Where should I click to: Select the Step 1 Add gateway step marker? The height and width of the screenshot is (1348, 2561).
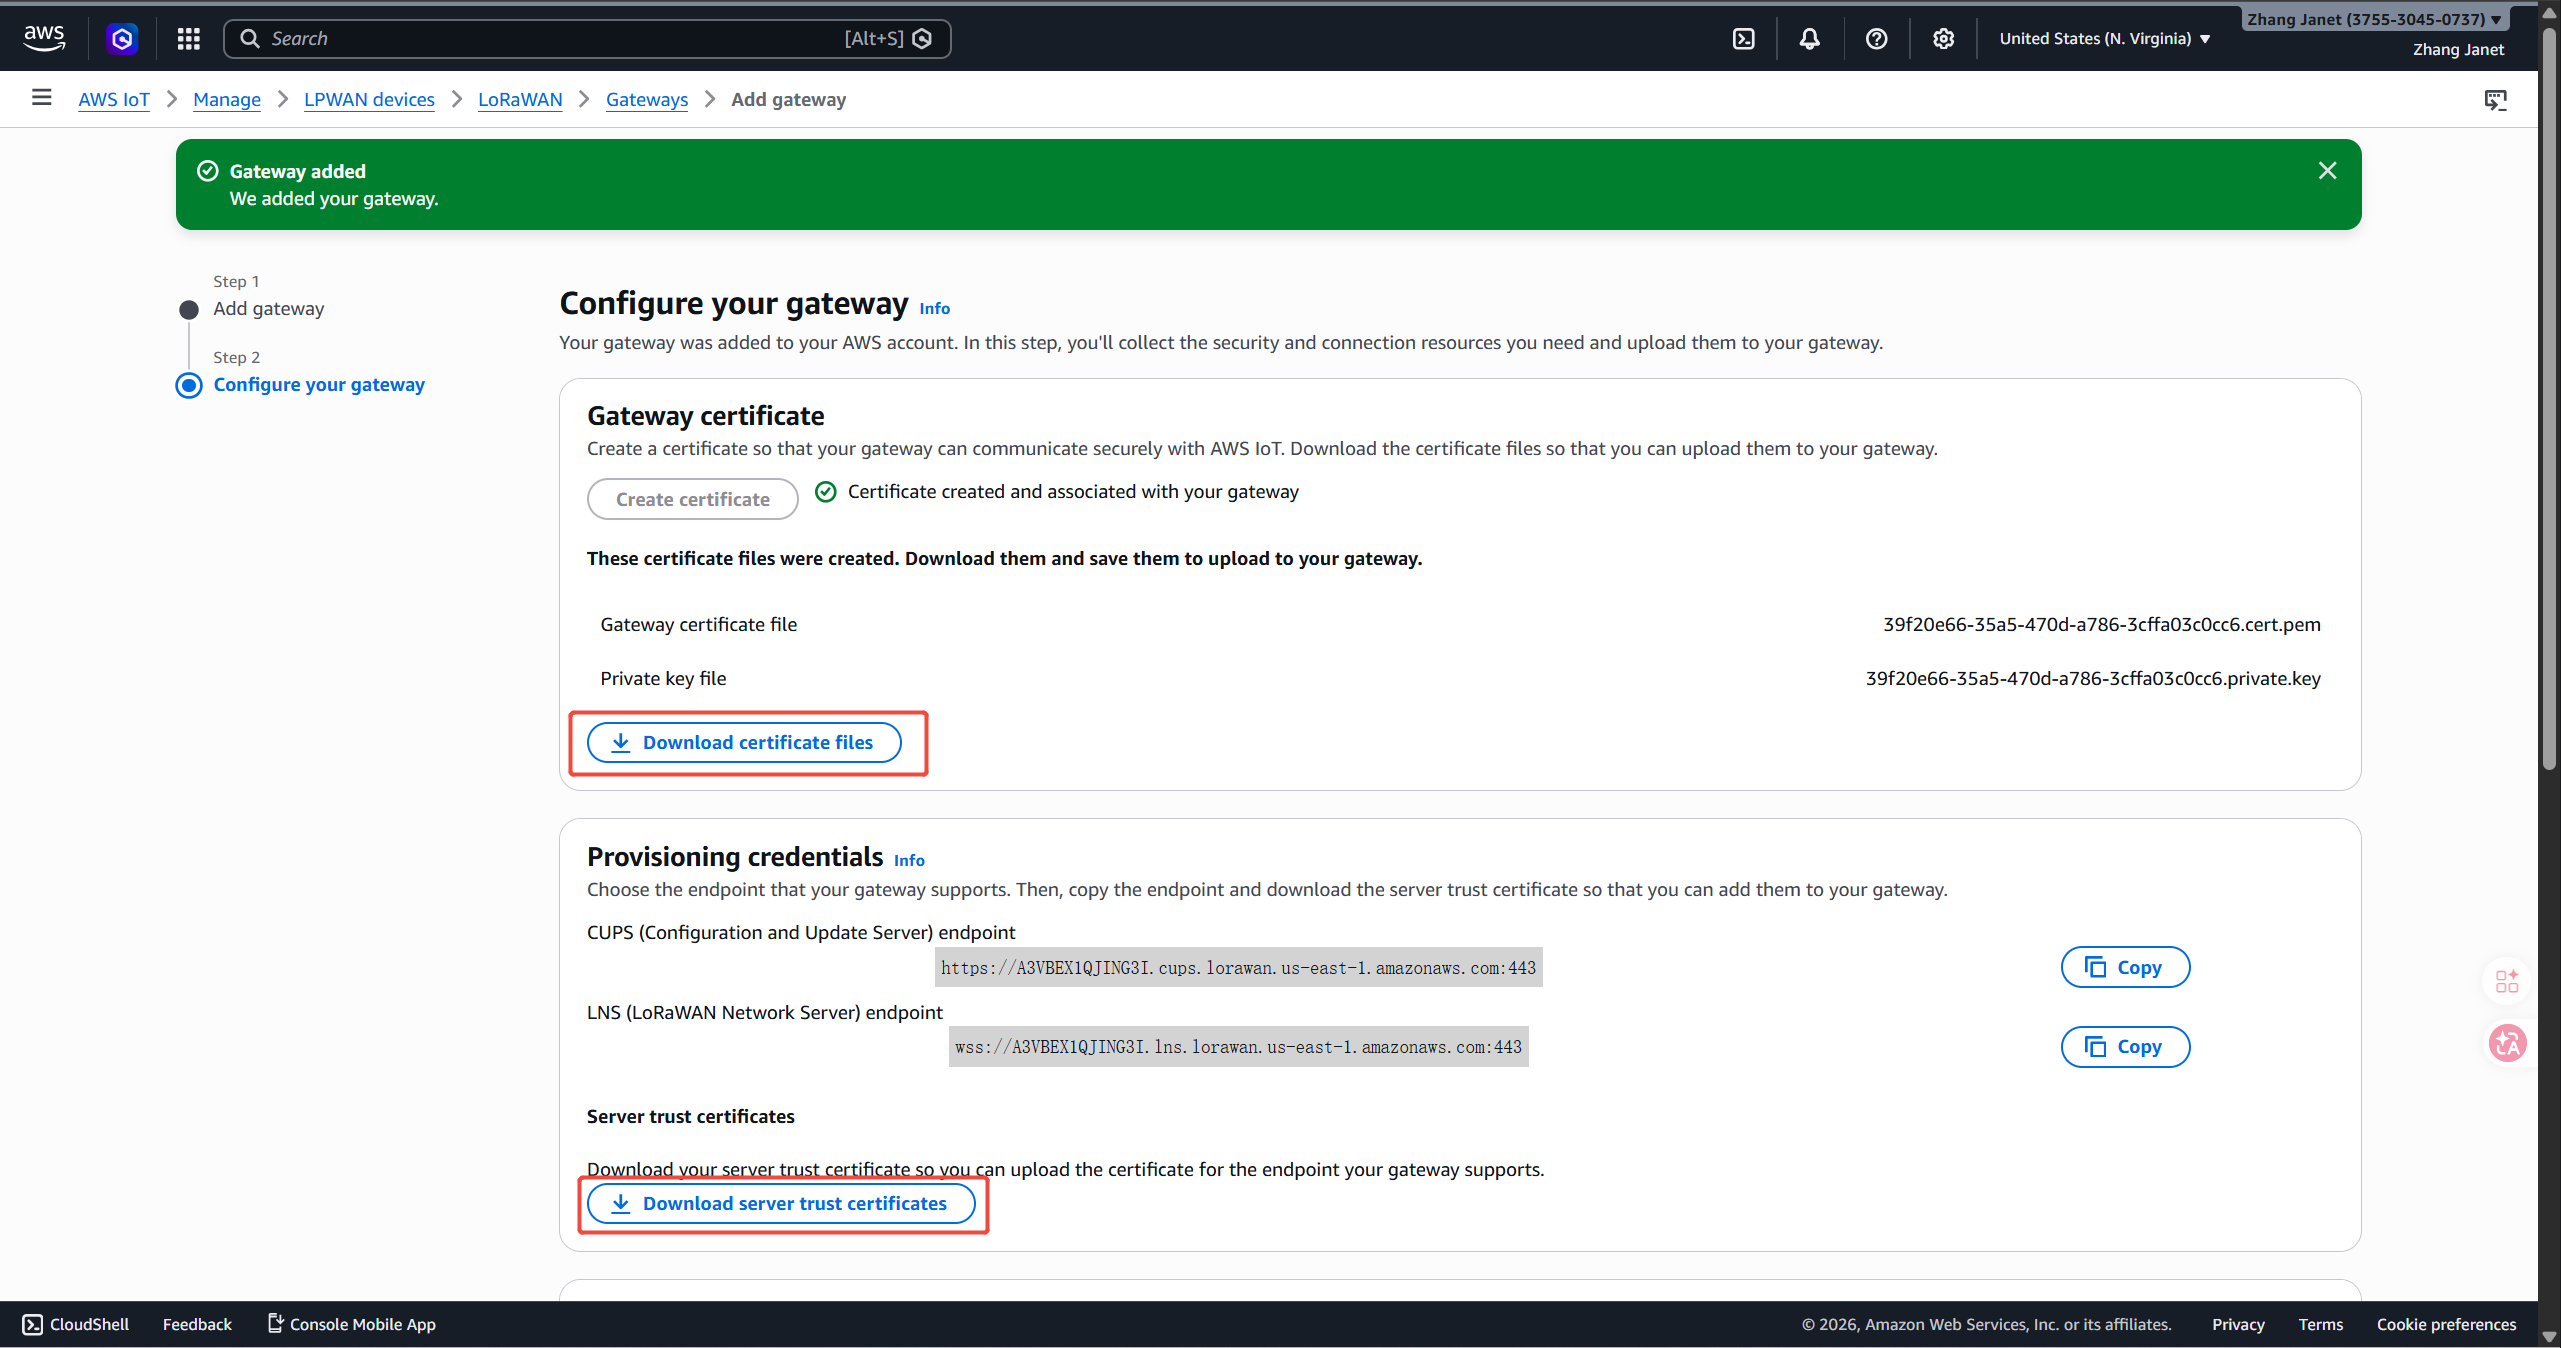tap(189, 309)
